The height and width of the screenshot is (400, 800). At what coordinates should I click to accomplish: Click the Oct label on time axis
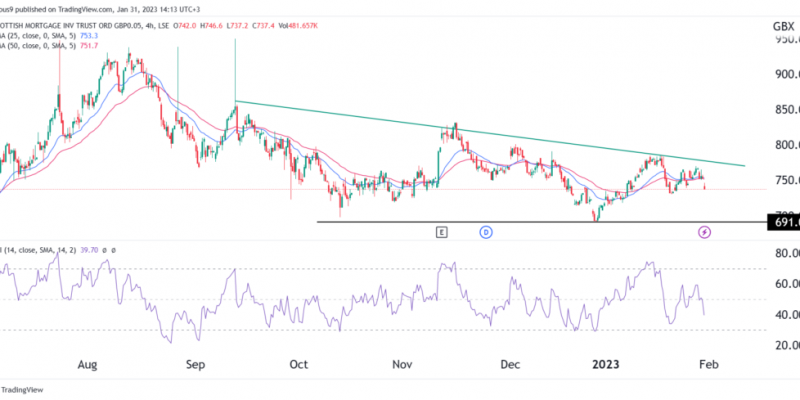(x=298, y=365)
